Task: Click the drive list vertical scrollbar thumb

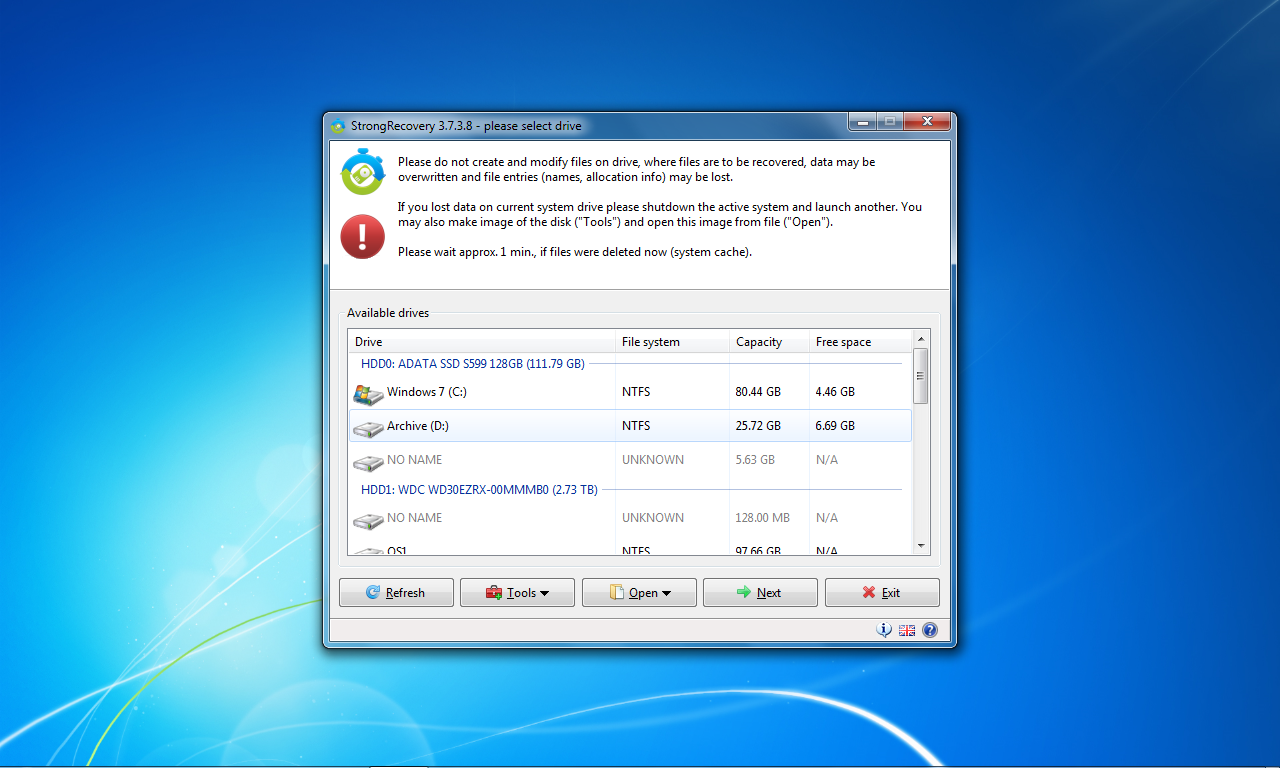Action: pos(921,376)
